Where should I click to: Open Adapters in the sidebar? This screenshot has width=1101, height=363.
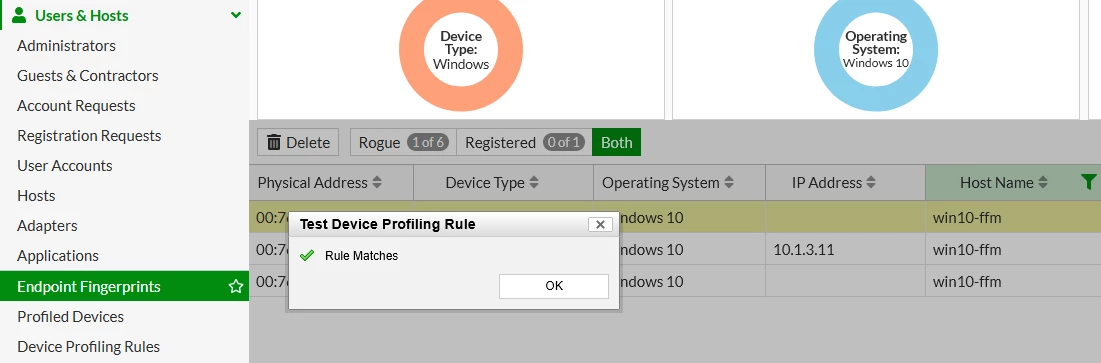47,226
